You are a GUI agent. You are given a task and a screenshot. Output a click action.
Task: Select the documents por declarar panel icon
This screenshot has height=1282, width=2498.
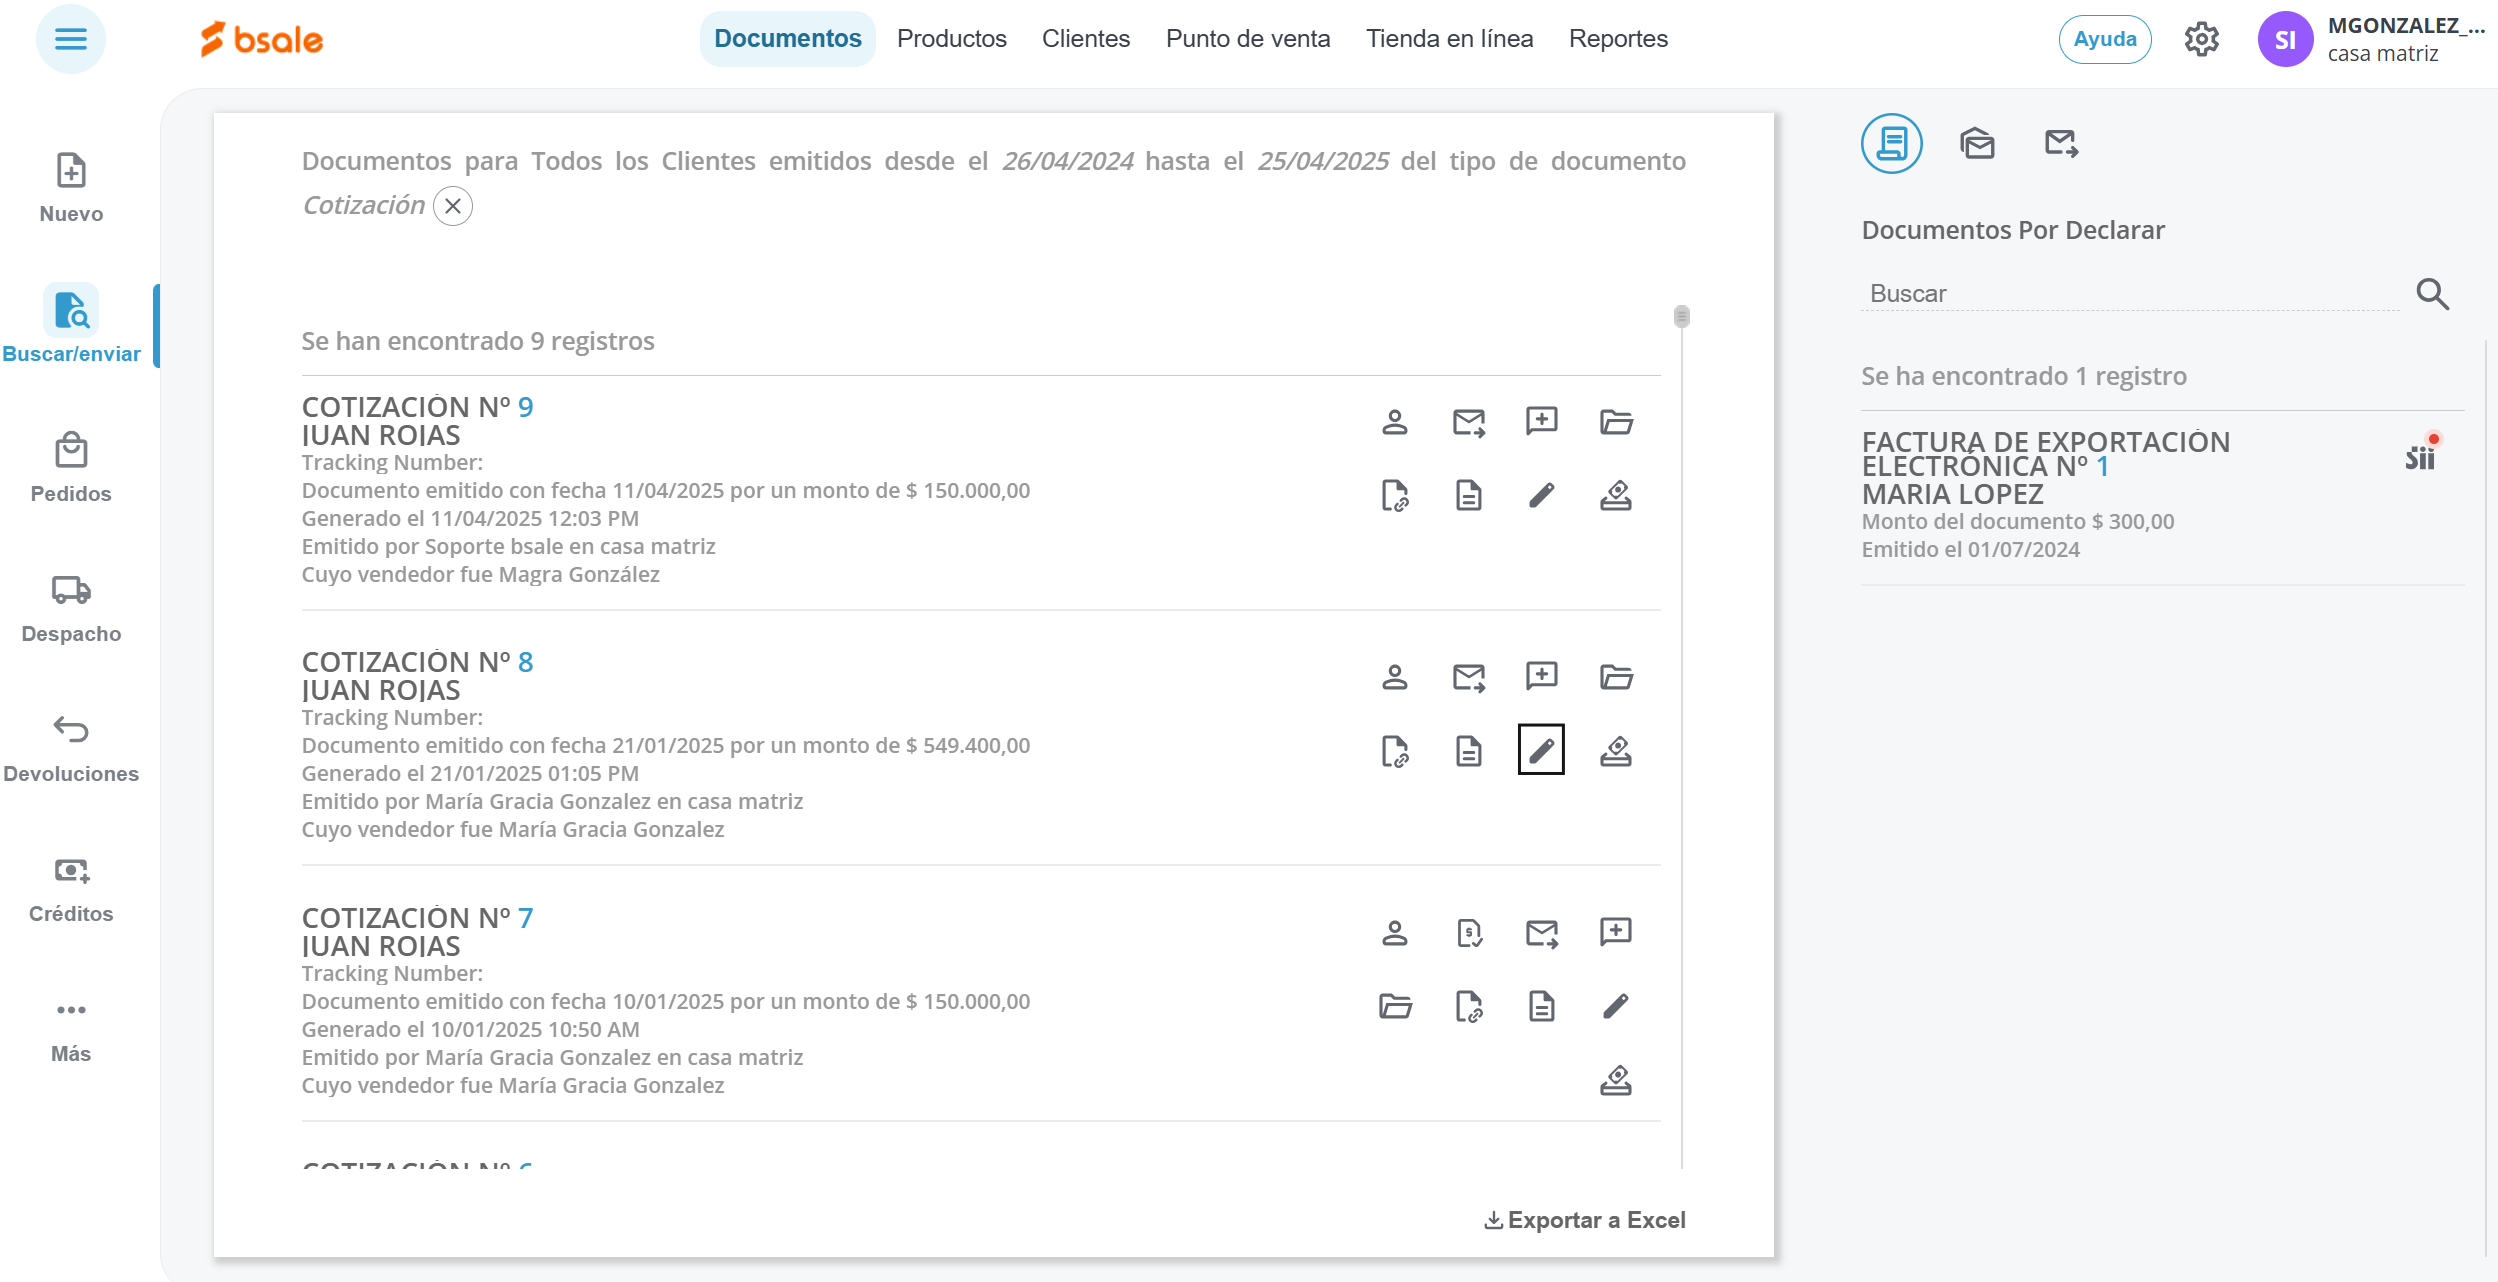(1891, 143)
